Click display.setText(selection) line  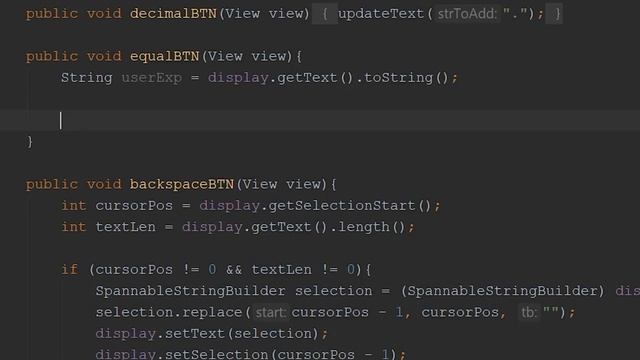tap(211, 333)
